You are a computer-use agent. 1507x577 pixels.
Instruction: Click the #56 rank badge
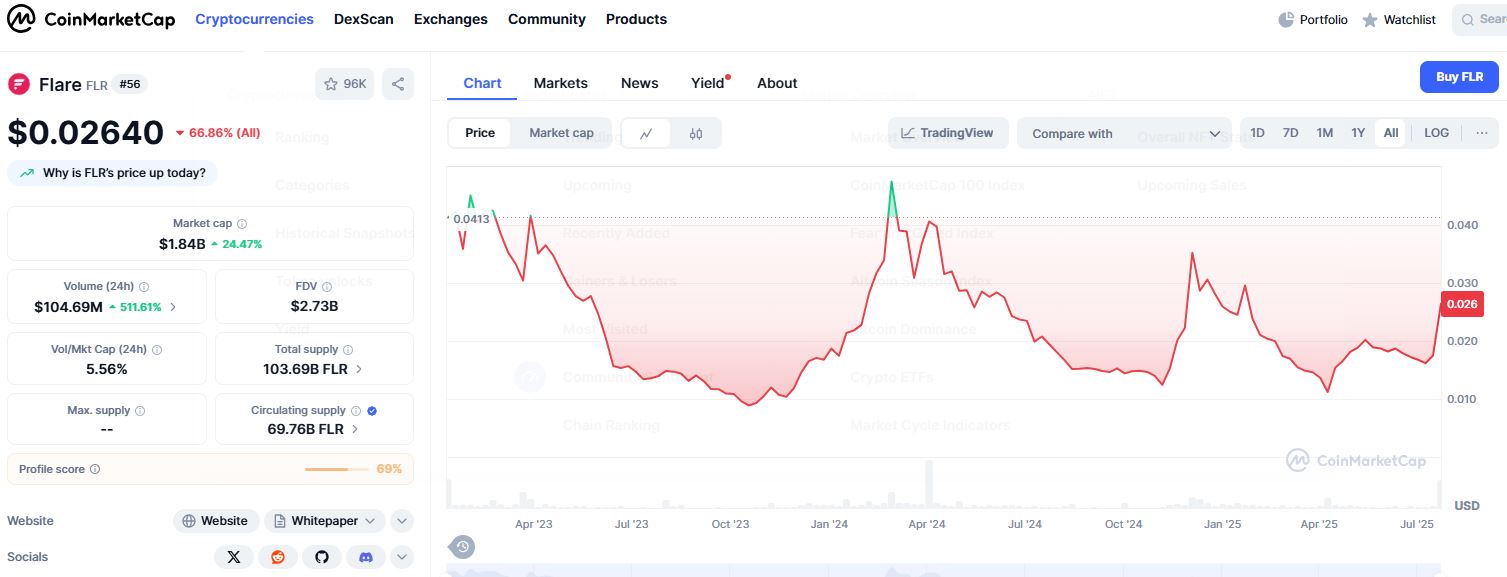[x=130, y=84]
